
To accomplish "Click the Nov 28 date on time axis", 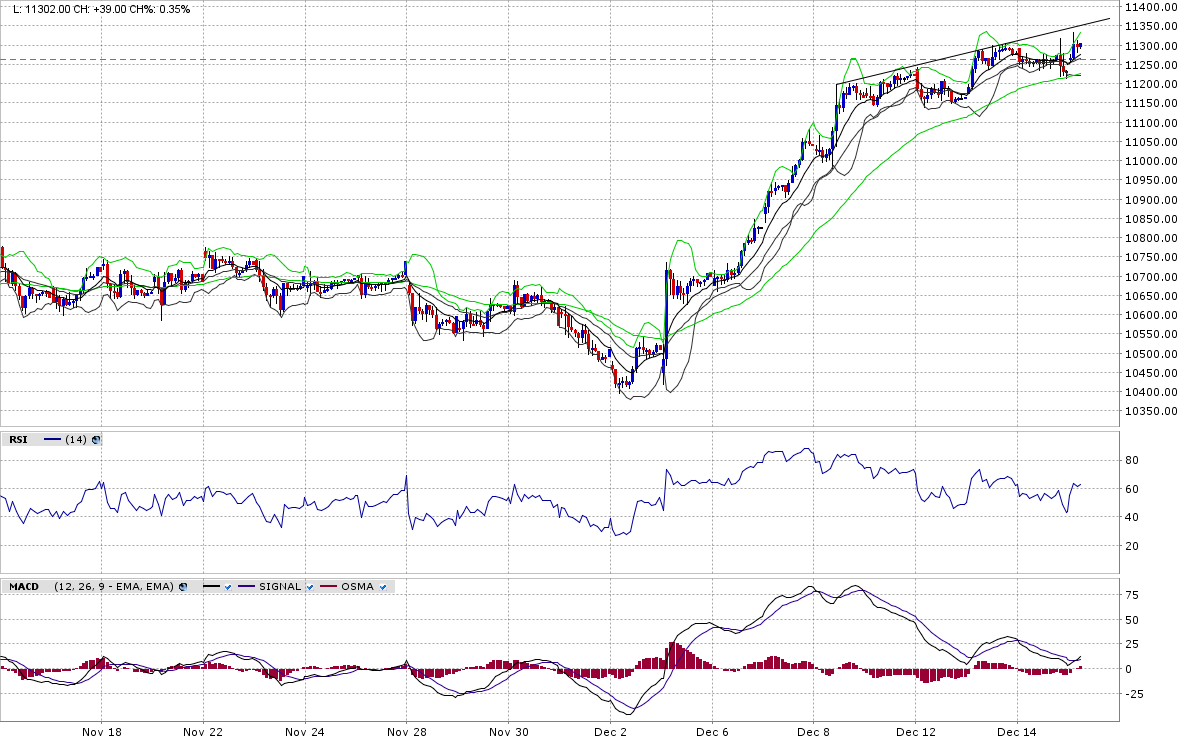I will (405, 732).
